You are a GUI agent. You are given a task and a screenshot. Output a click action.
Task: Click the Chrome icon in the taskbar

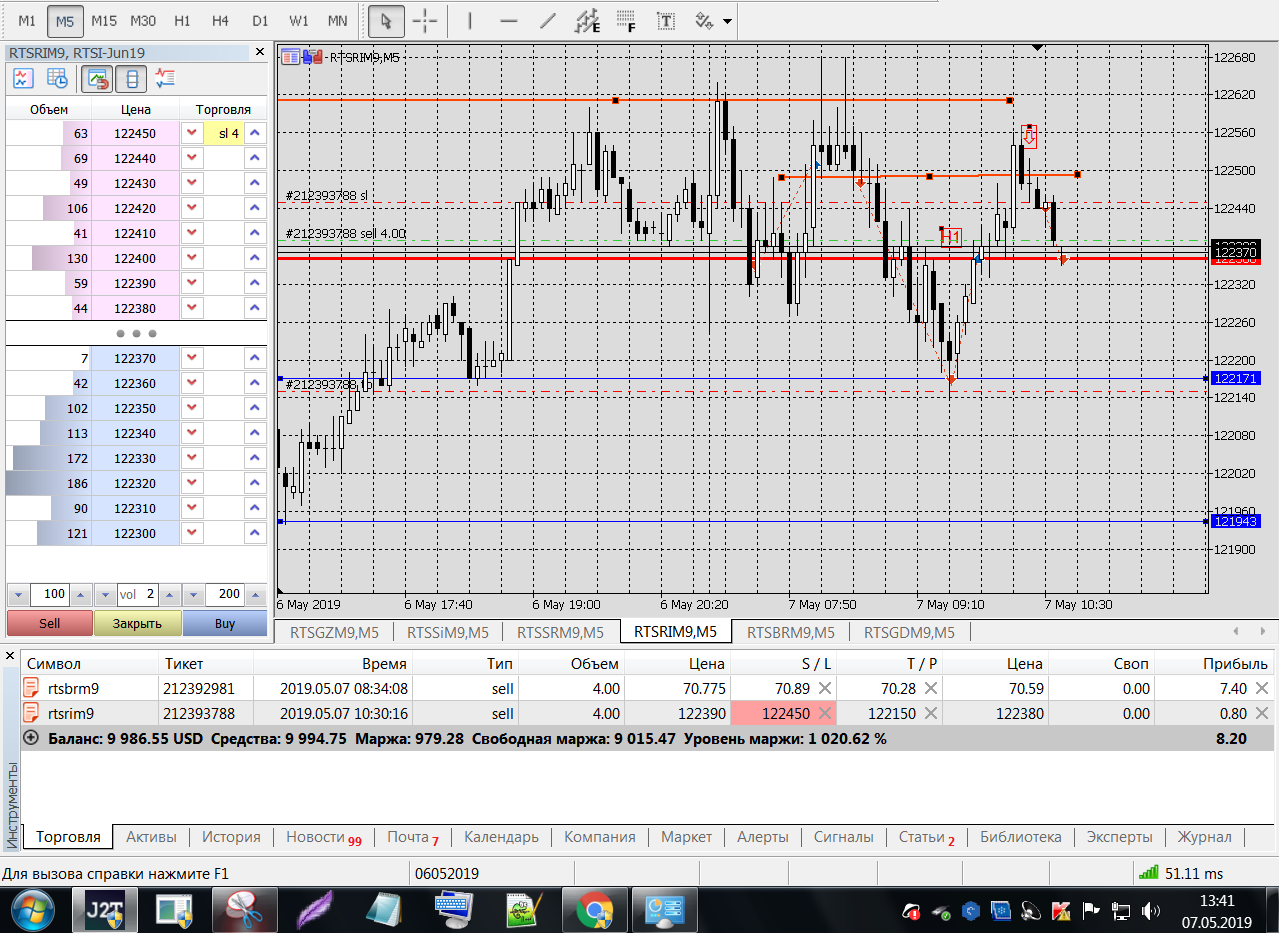pyautogui.click(x=594, y=910)
